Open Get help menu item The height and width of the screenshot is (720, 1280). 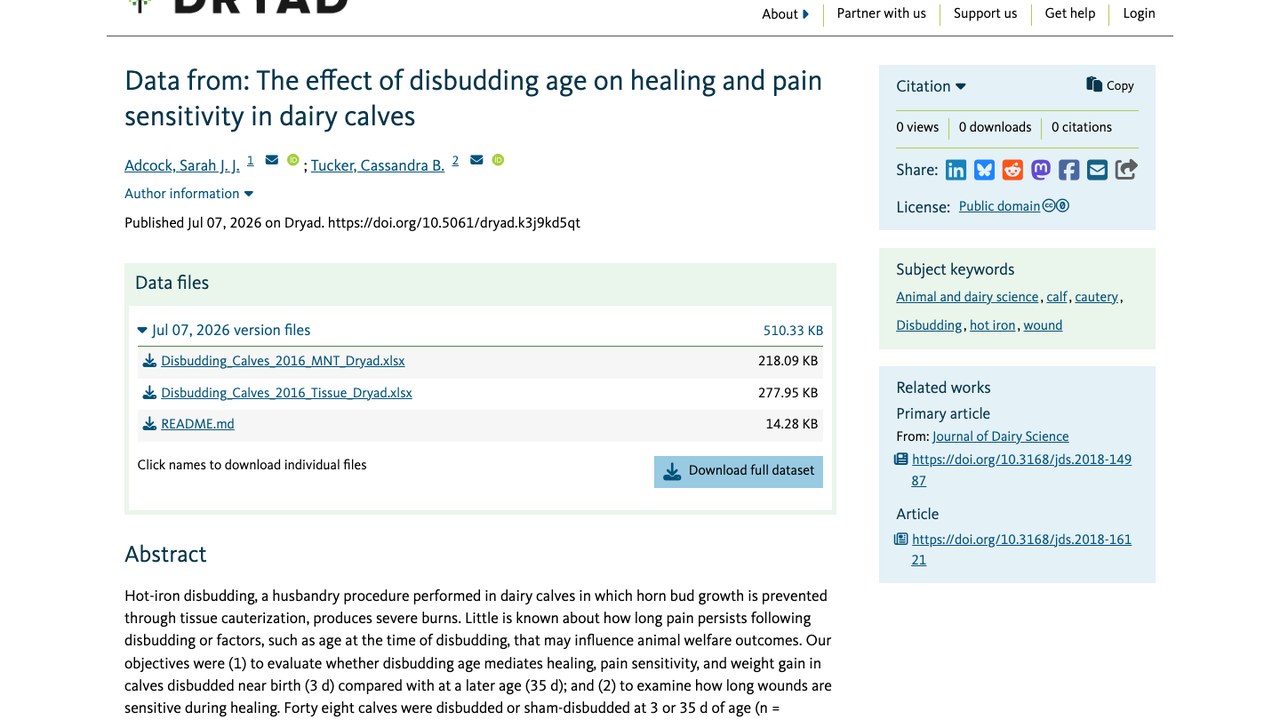[x=1070, y=13]
